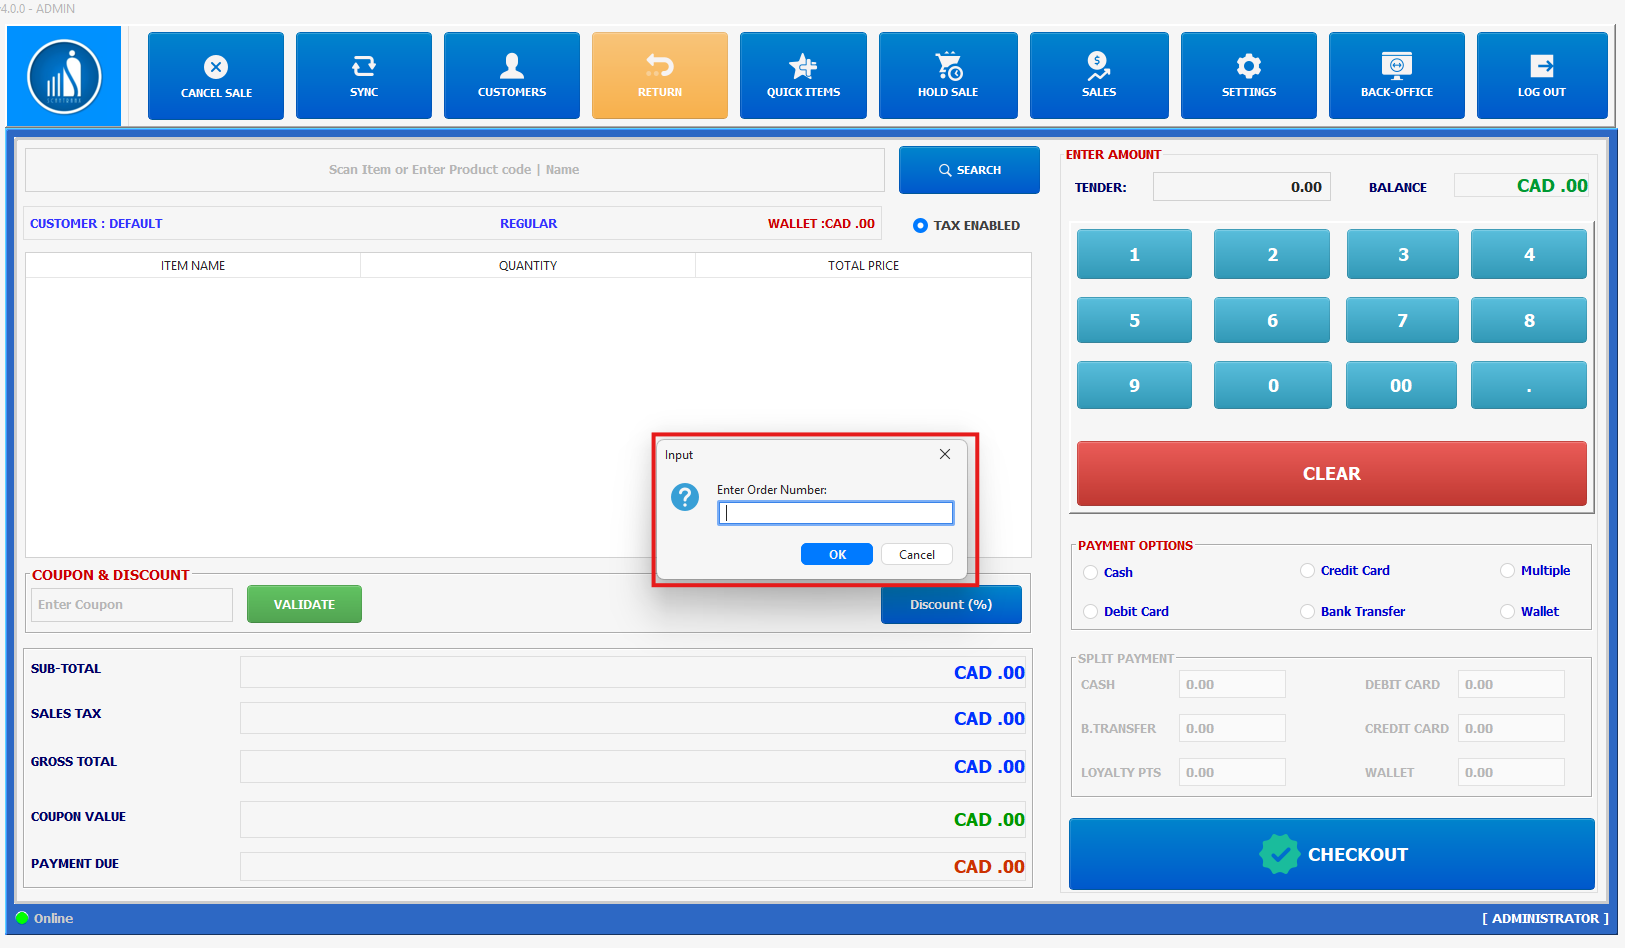Click the green Validate coupon button
This screenshot has width=1625, height=948.
point(304,605)
